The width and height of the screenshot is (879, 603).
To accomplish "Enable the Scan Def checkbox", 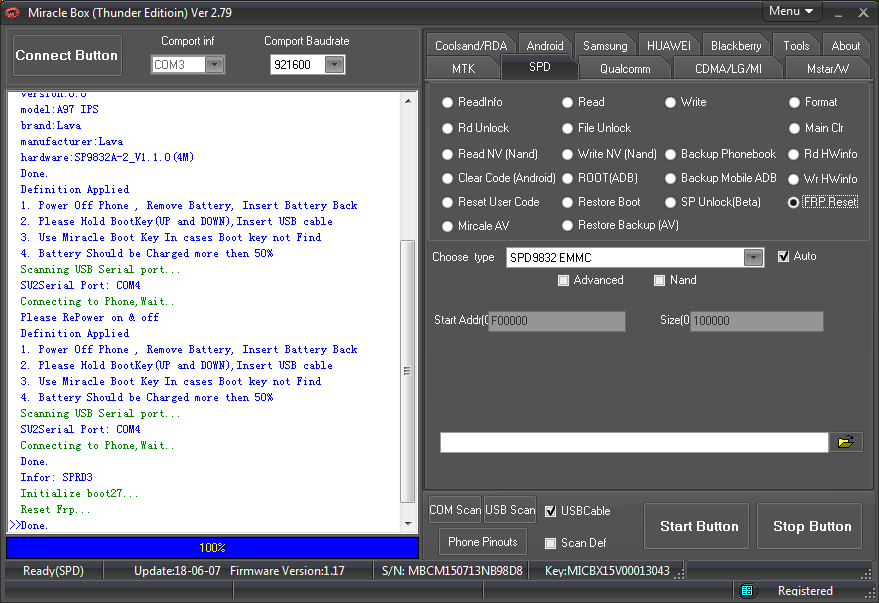I will click(x=550, y=543).
